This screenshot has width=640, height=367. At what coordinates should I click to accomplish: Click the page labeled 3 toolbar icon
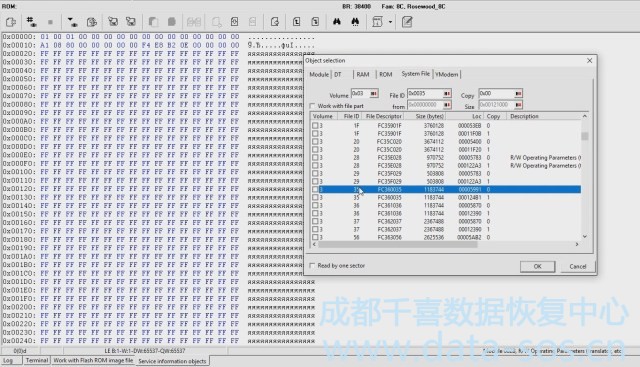tap(315, 22)
